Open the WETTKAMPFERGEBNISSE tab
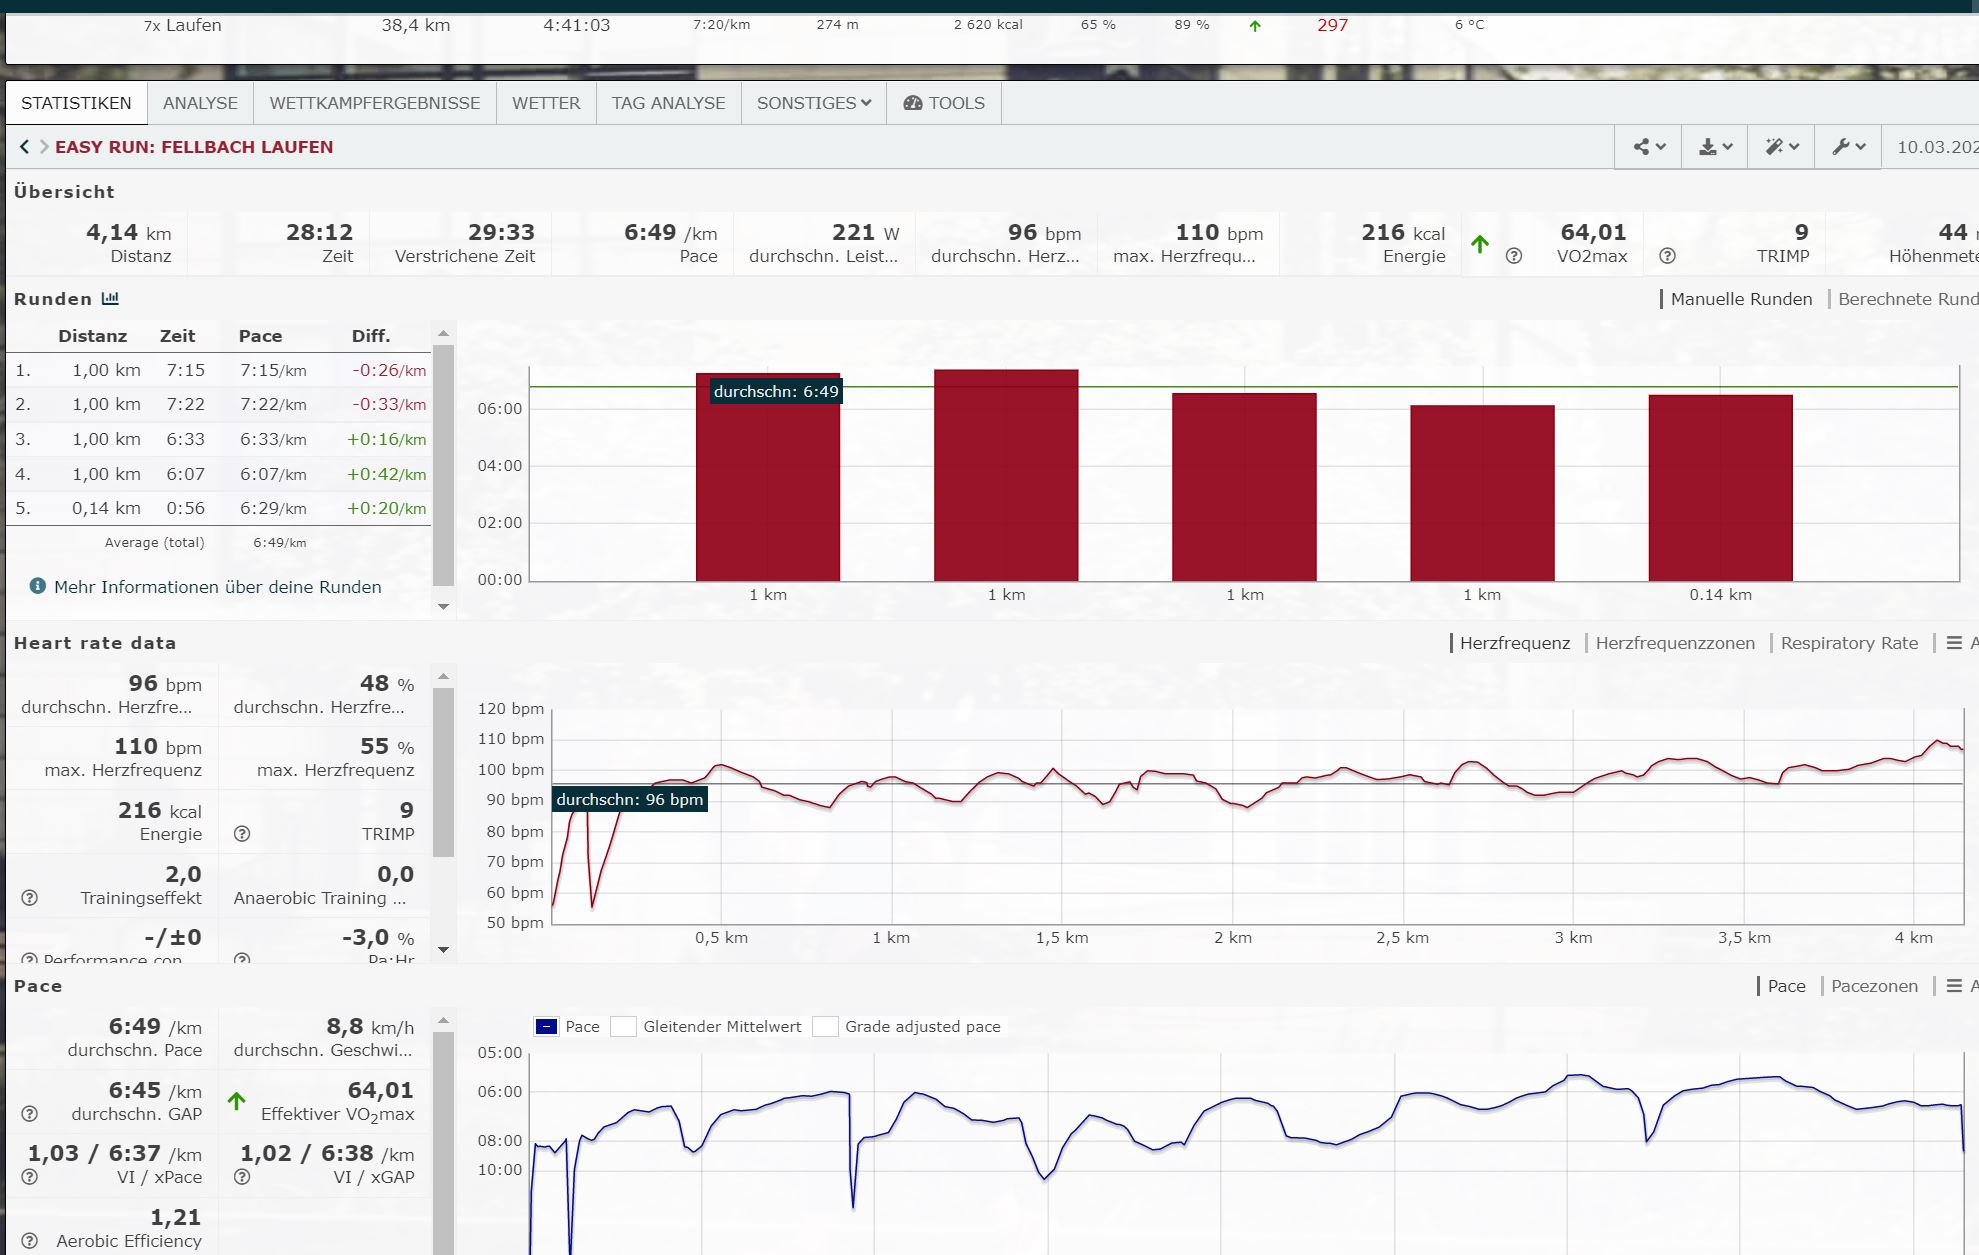1979x1255 pixels. (x=374, y=103)
